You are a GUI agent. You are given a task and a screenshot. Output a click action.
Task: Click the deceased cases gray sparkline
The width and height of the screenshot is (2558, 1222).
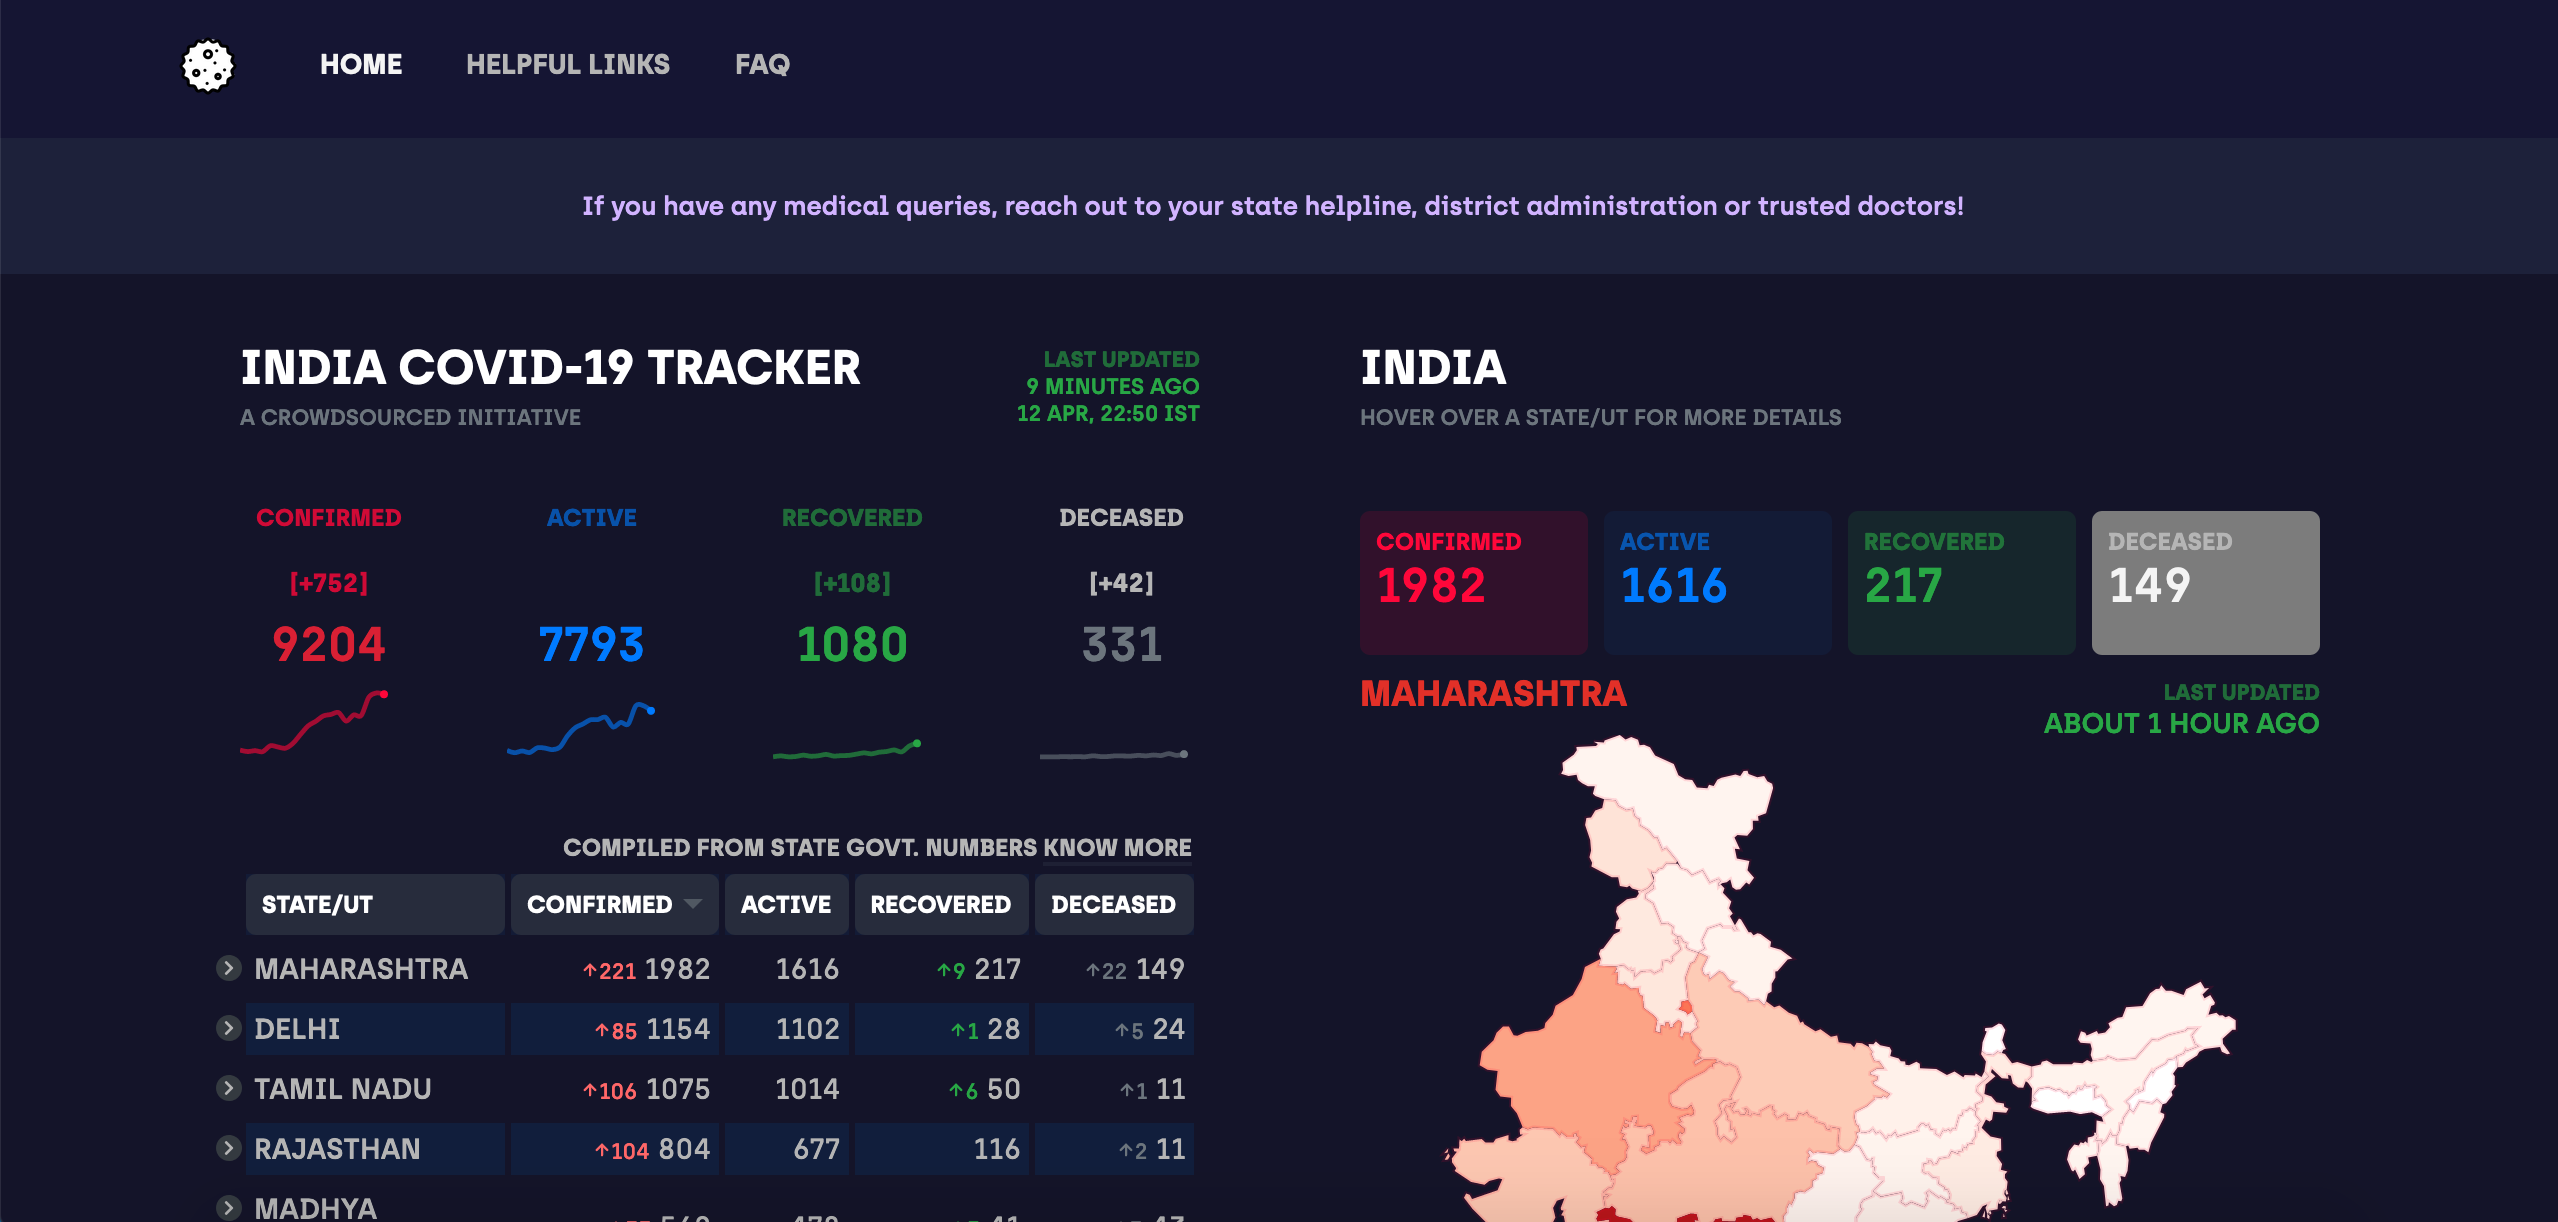tap(1114, 754)
